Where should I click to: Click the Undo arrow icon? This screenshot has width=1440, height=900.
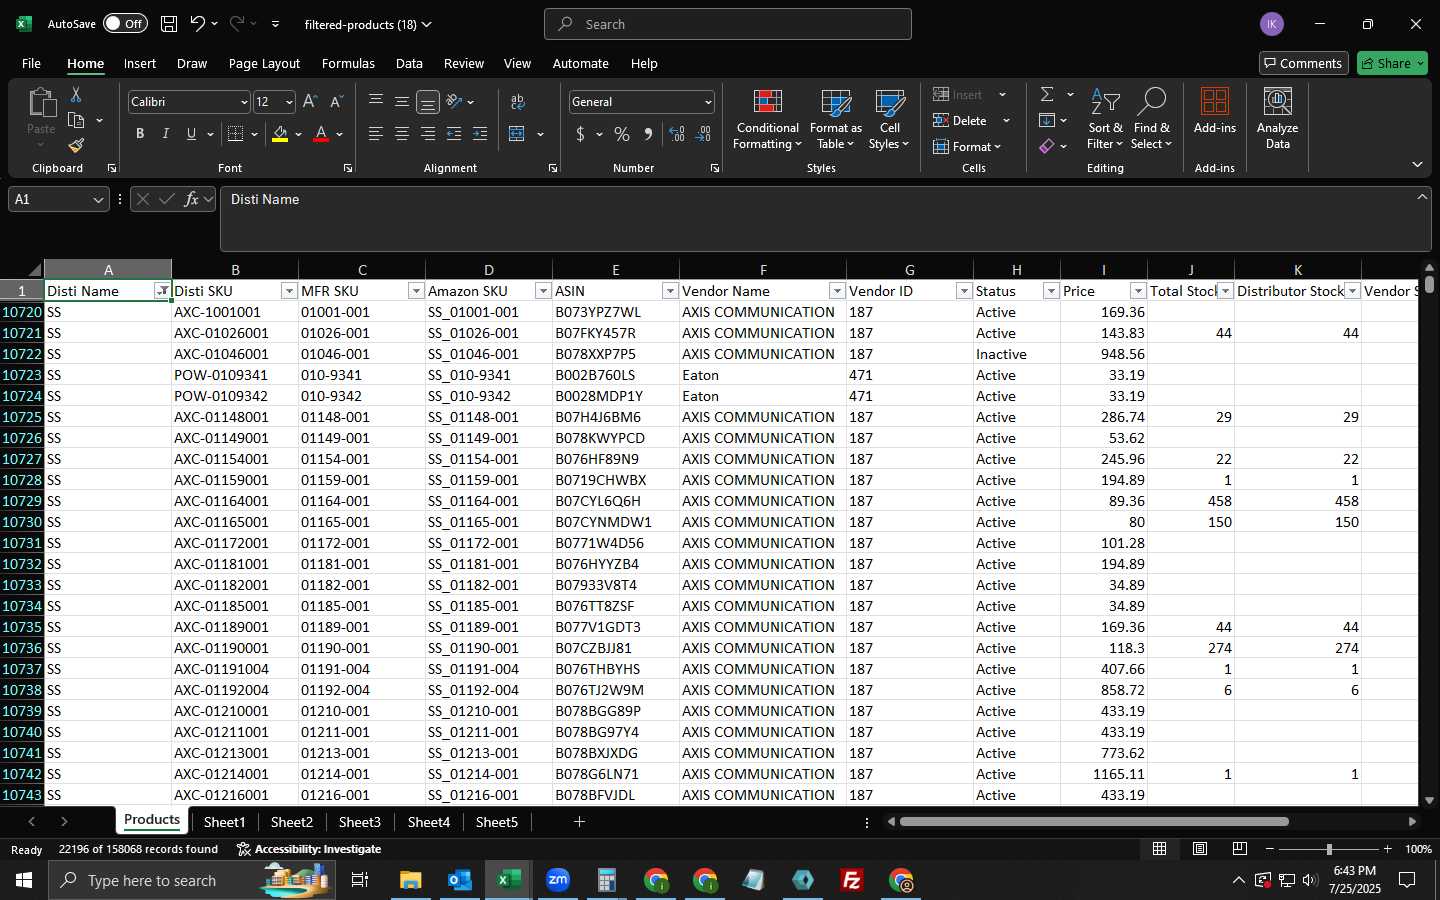point(198,24)
